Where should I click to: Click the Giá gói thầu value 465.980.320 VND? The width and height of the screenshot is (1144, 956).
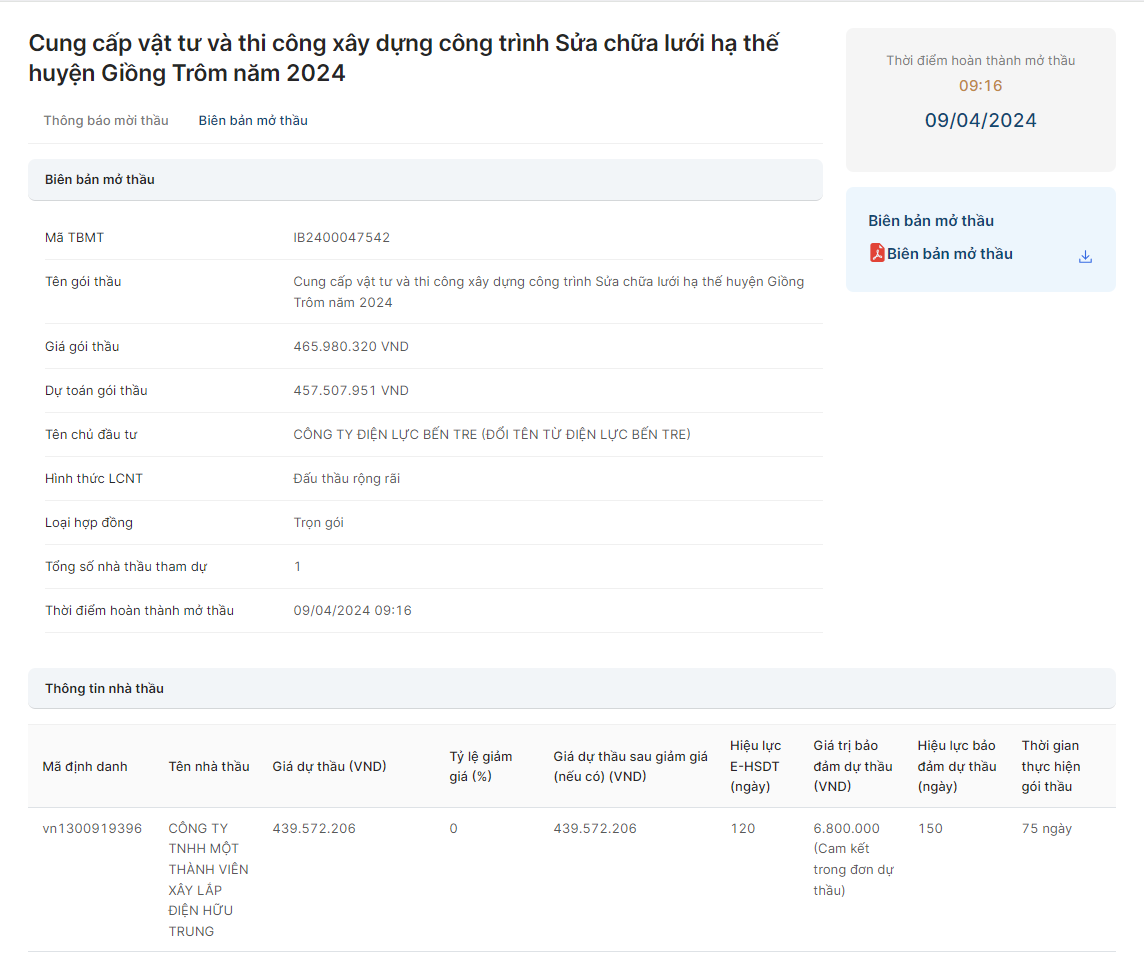(x=351, y=347)
